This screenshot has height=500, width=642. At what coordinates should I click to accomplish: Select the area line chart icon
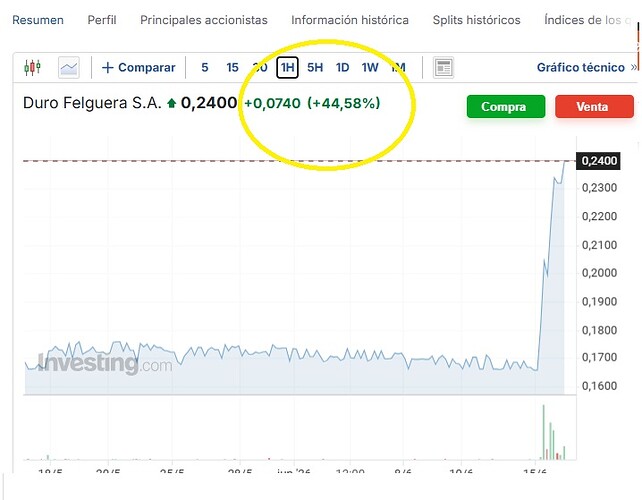(x=69, y=68)
